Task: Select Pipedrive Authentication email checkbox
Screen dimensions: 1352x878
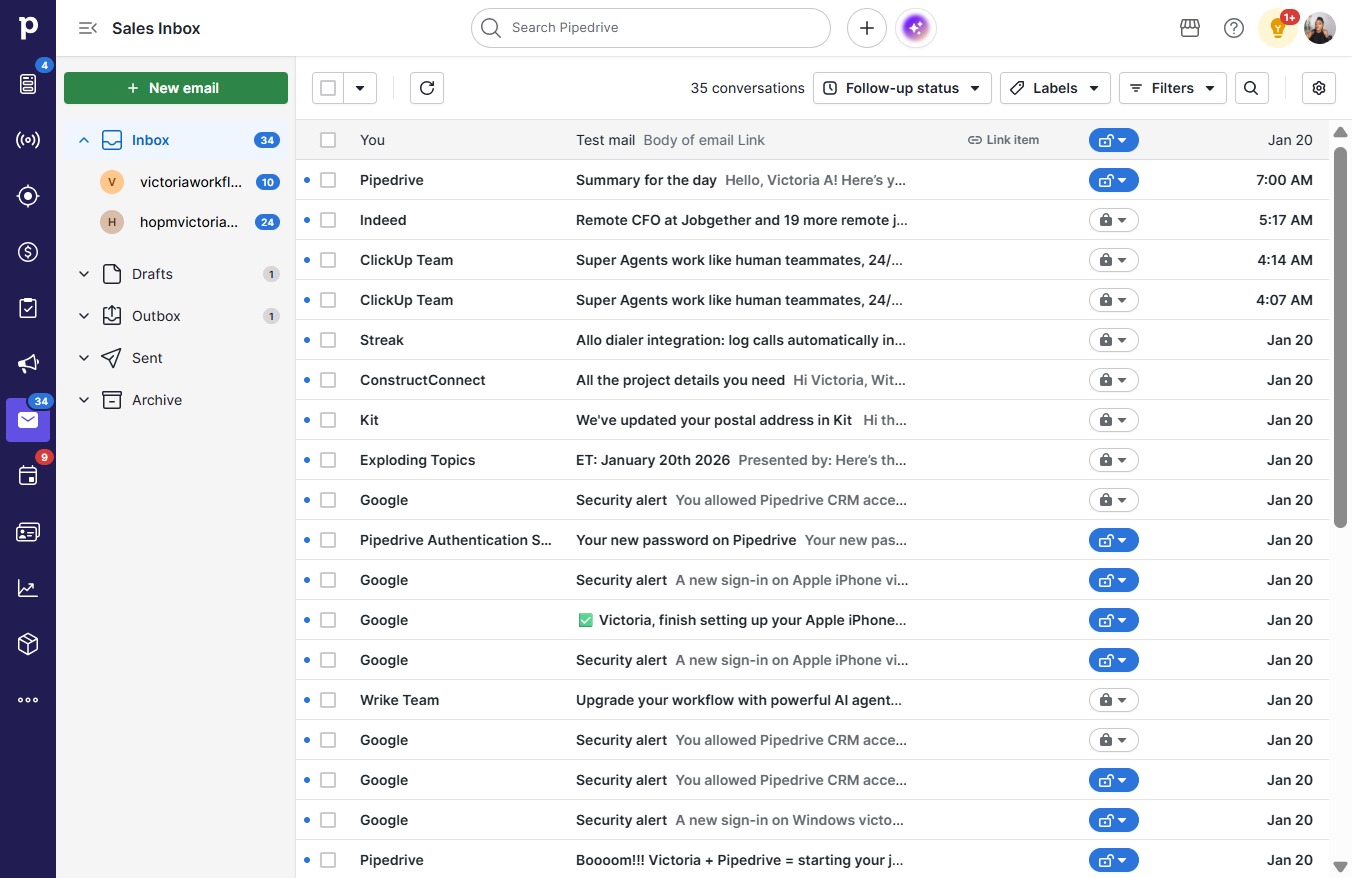Action: point(328,540)
